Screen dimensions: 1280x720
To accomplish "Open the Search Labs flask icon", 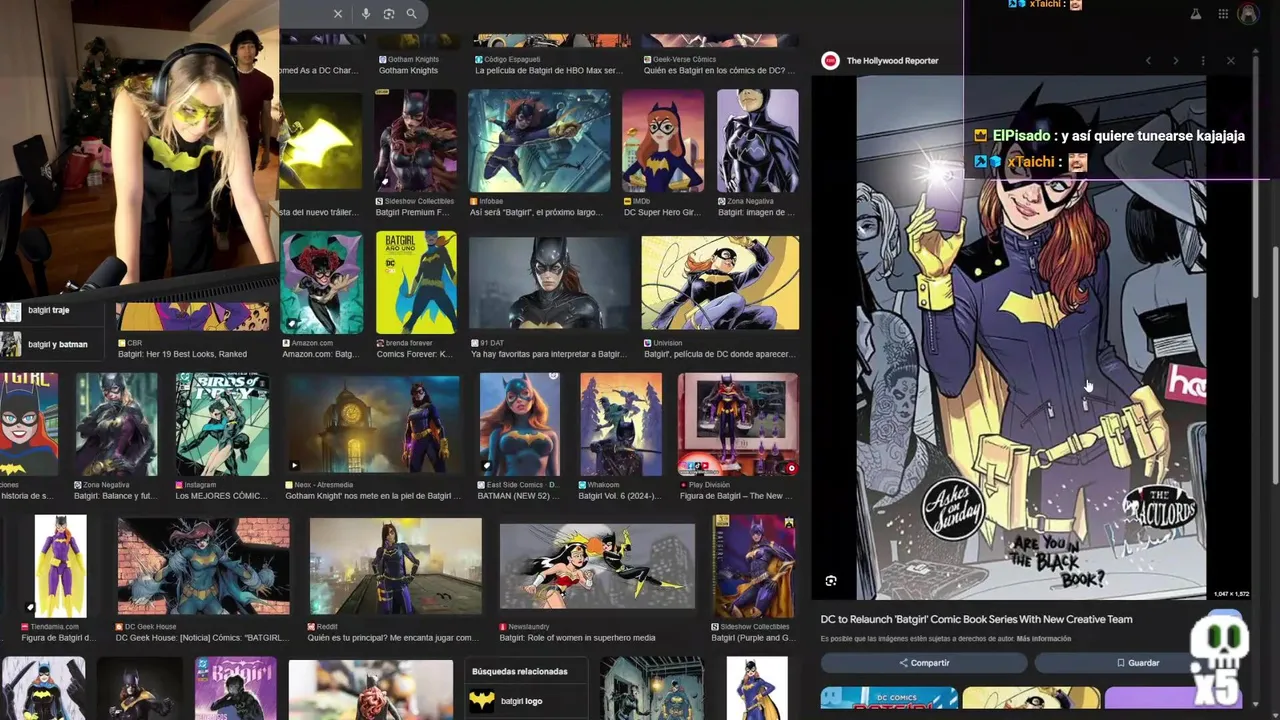I will click(x=1195, y=14).
